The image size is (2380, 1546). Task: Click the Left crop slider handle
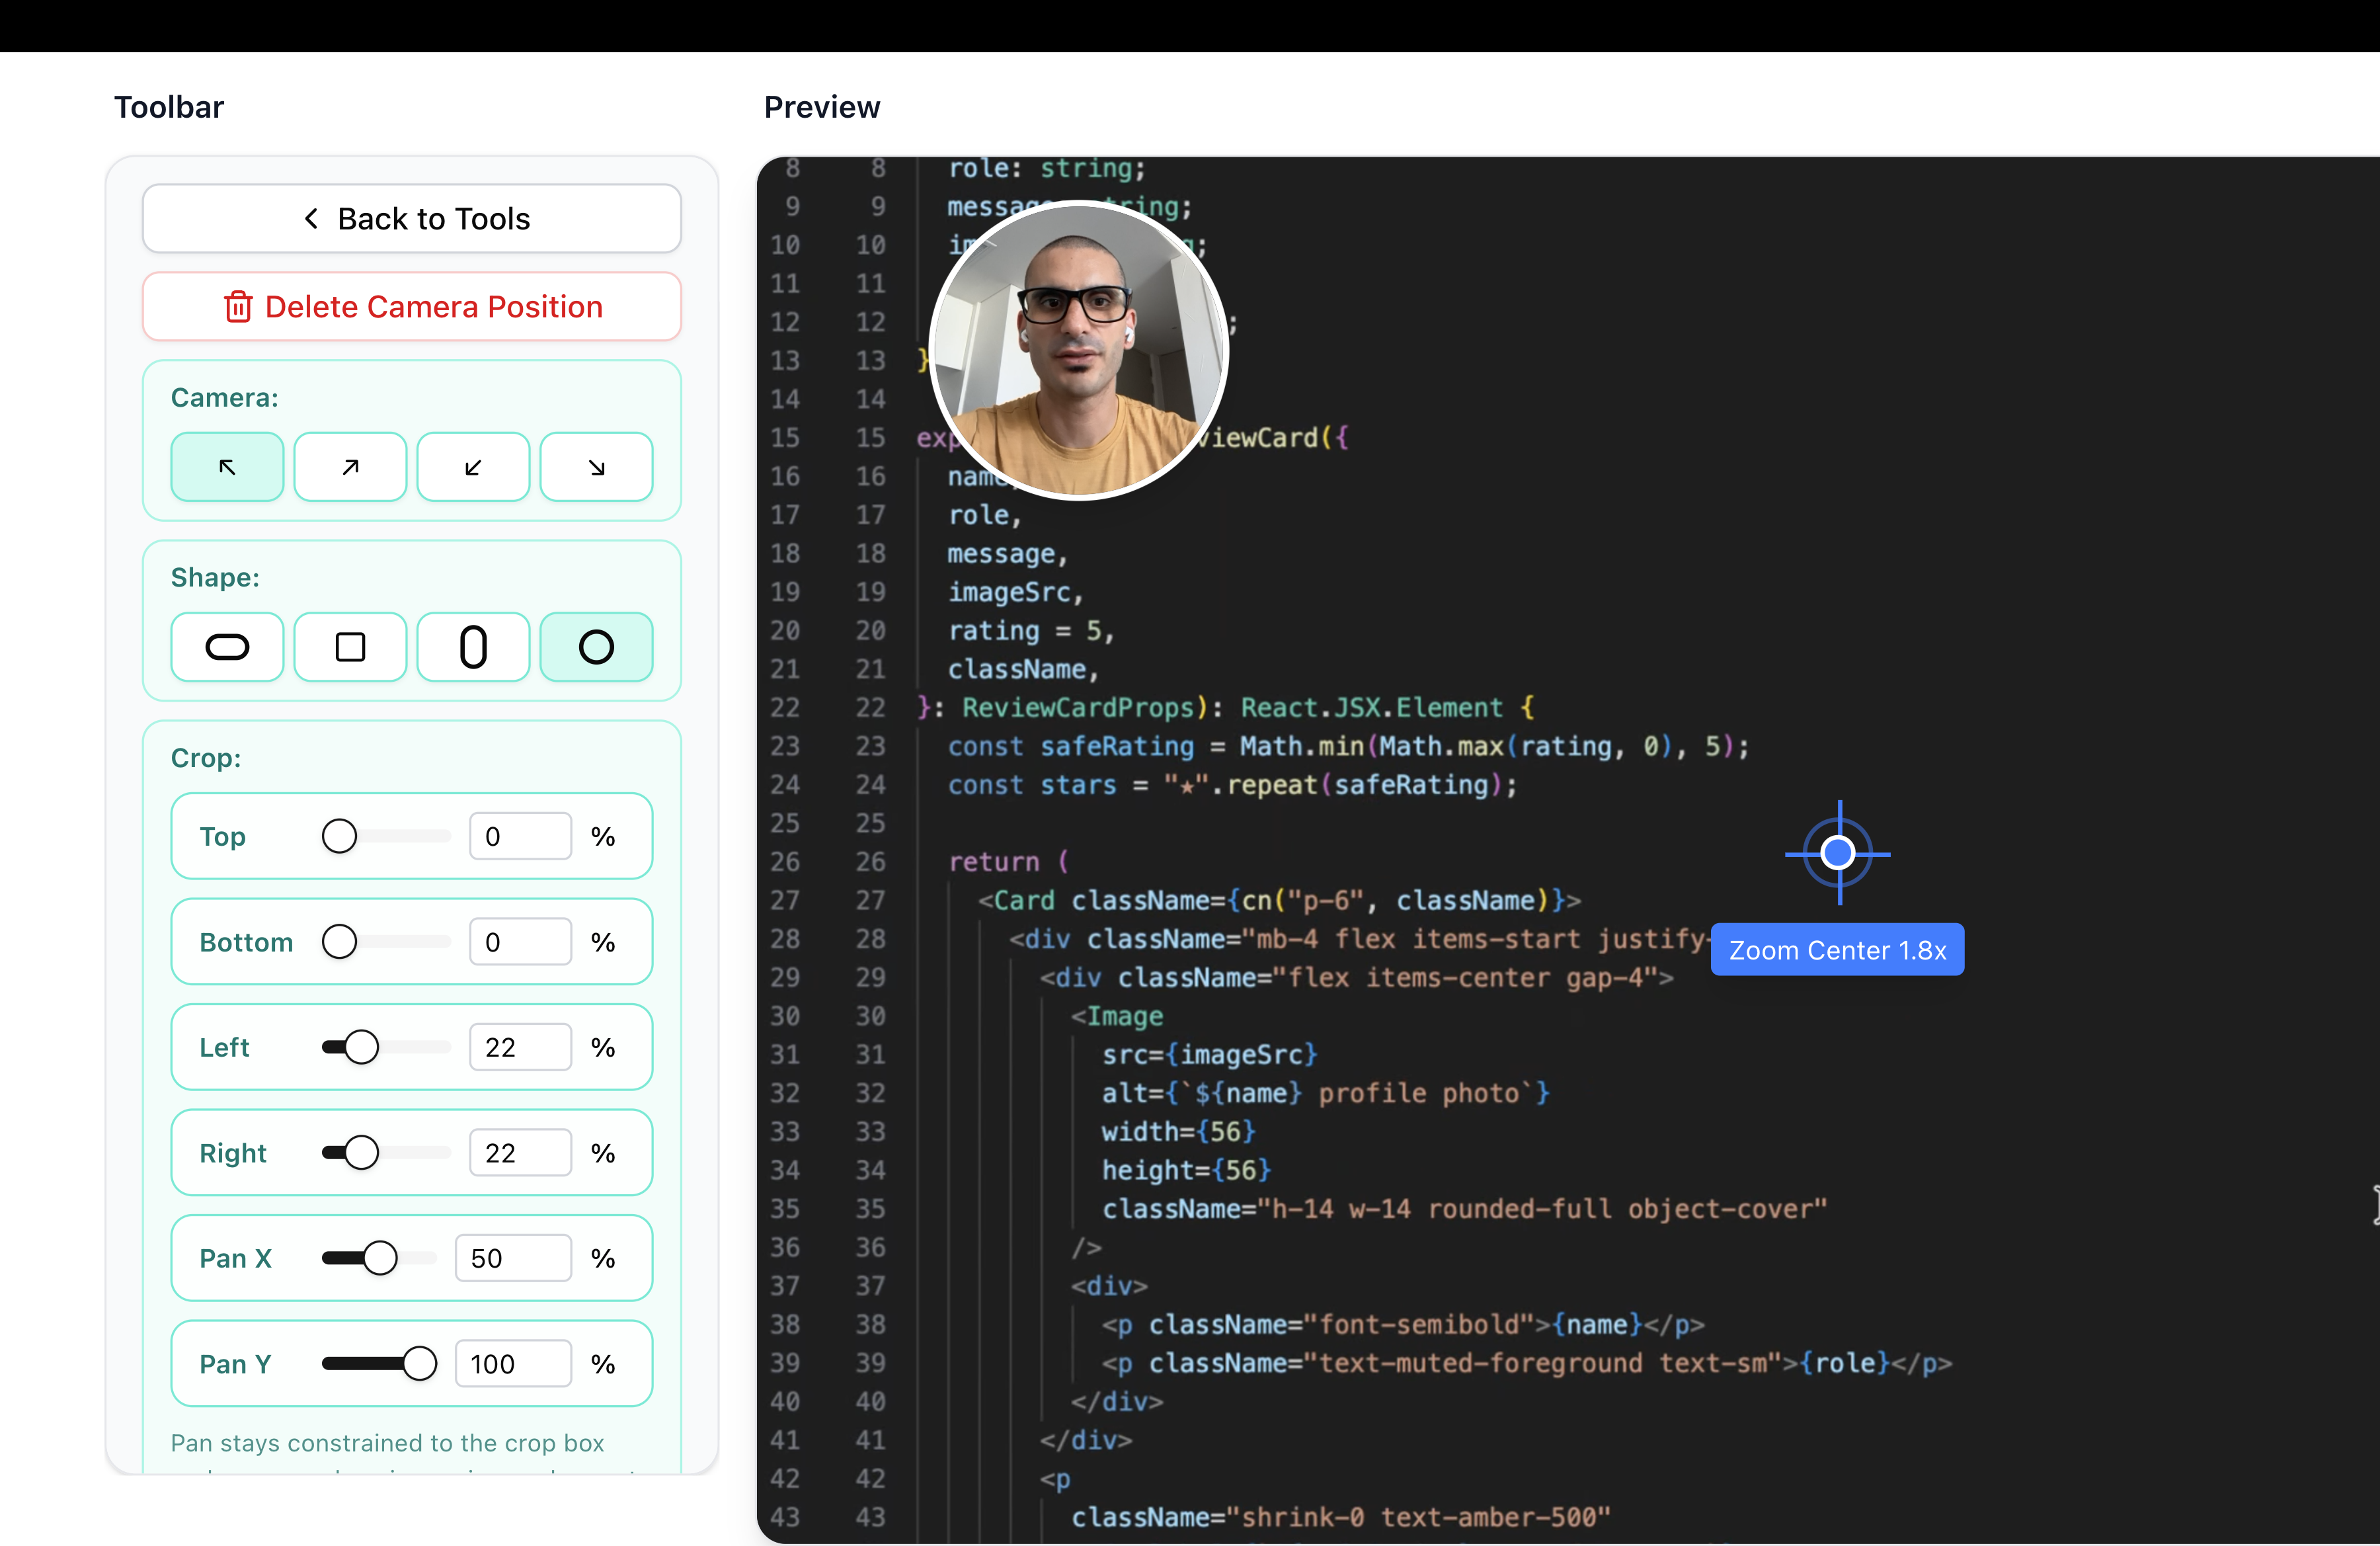click(361, 1047)
